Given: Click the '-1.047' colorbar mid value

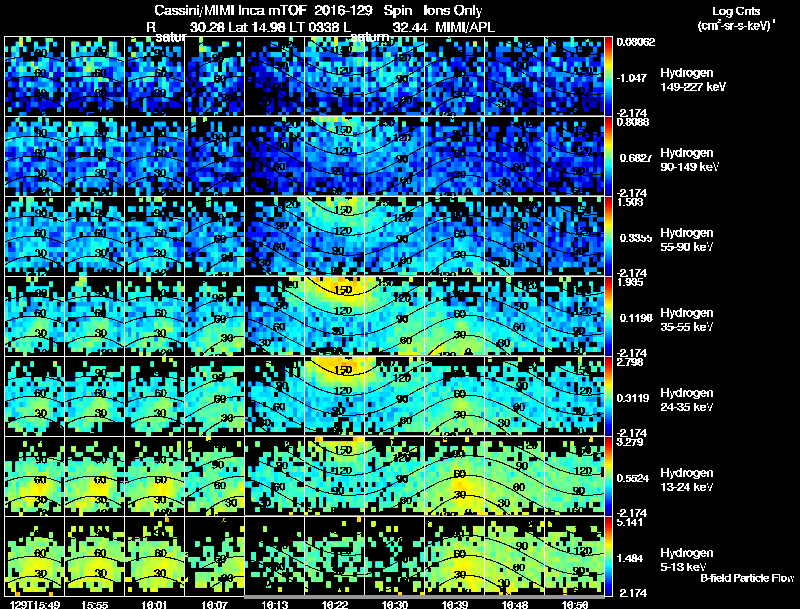Looking at the screenshot, I should pos(632,78).
